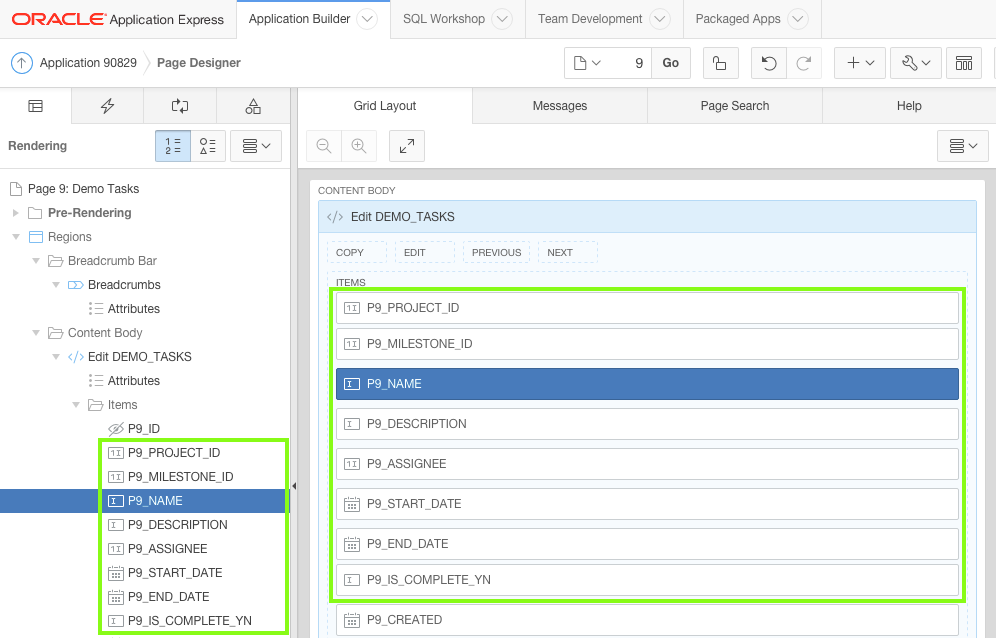Click the Application 90829 breadcrumb link
The width and height of the screenshot is (996, 638).
[88, 63]
